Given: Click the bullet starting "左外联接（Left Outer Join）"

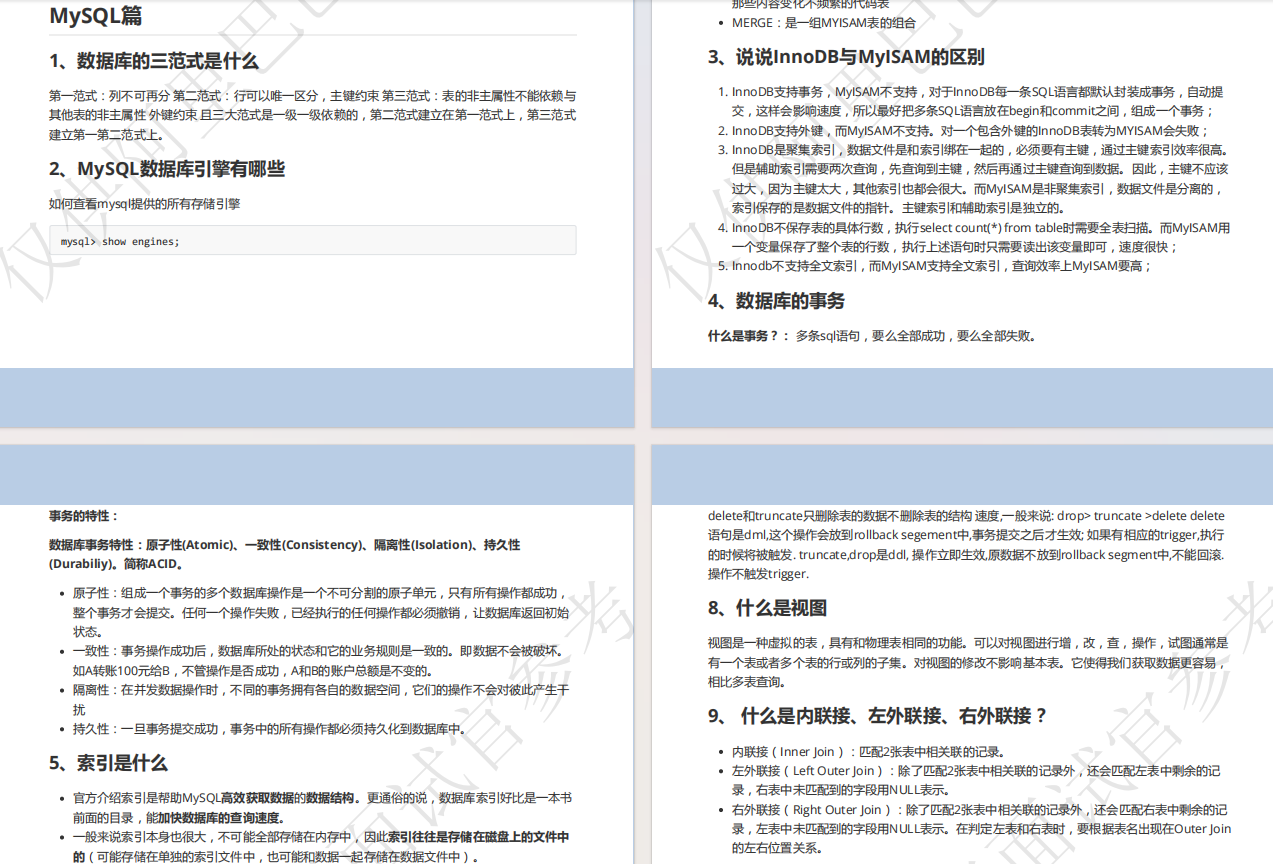Looking at the screenshot, I should pos(976,780).
